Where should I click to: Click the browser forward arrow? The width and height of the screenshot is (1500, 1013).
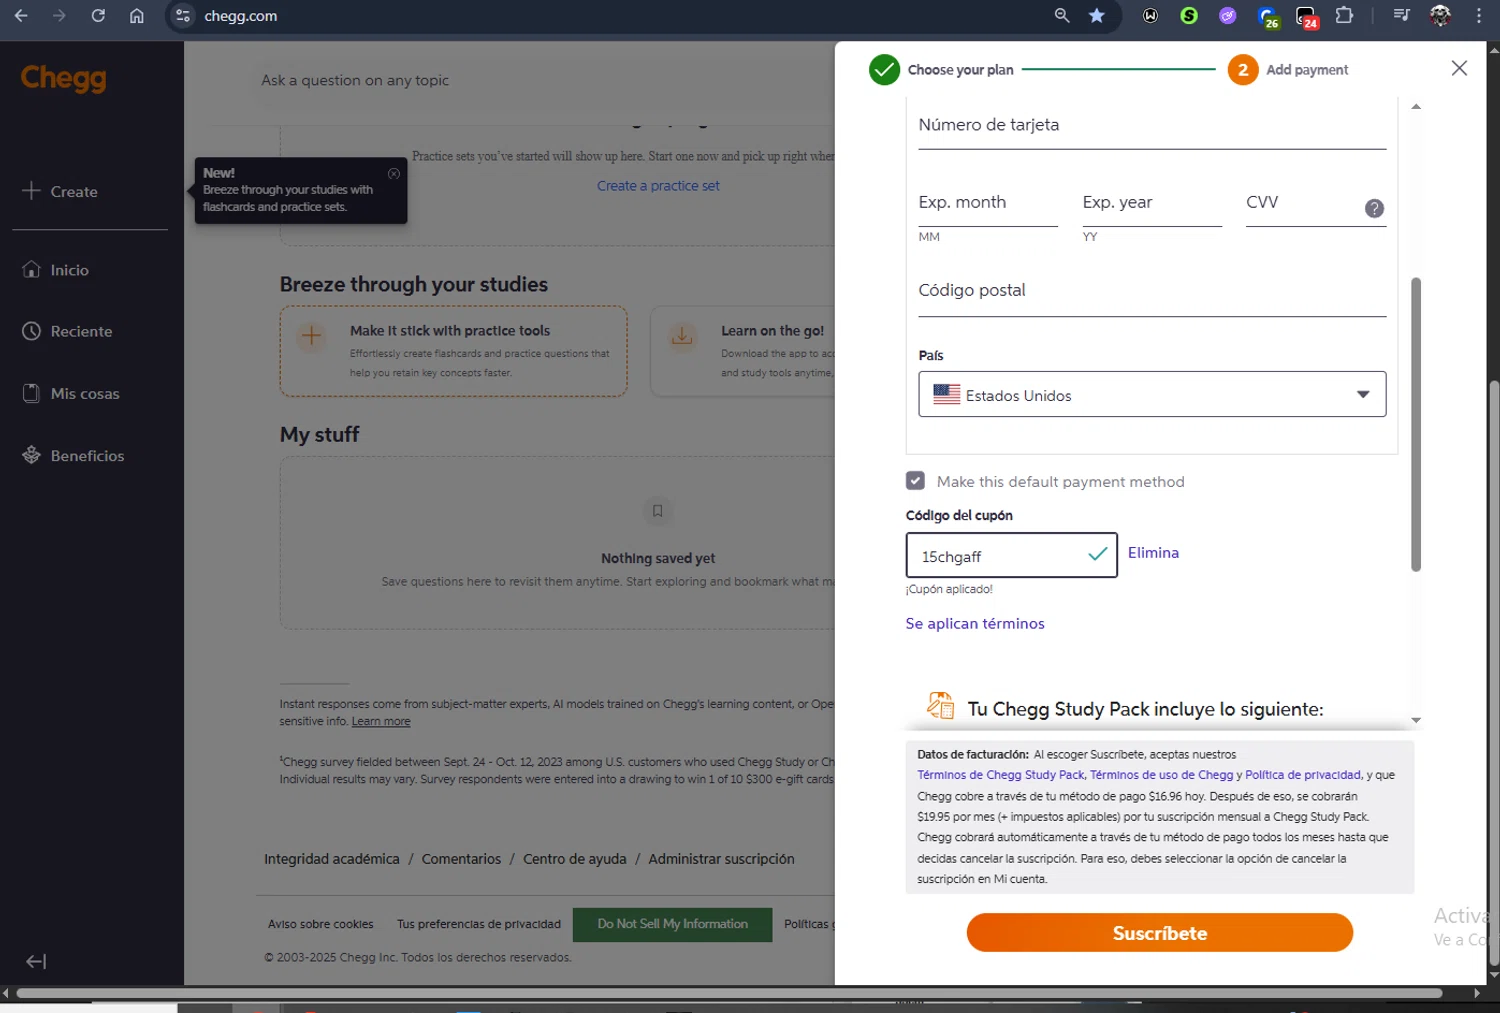pyautogui.click(x=59, y=16)
